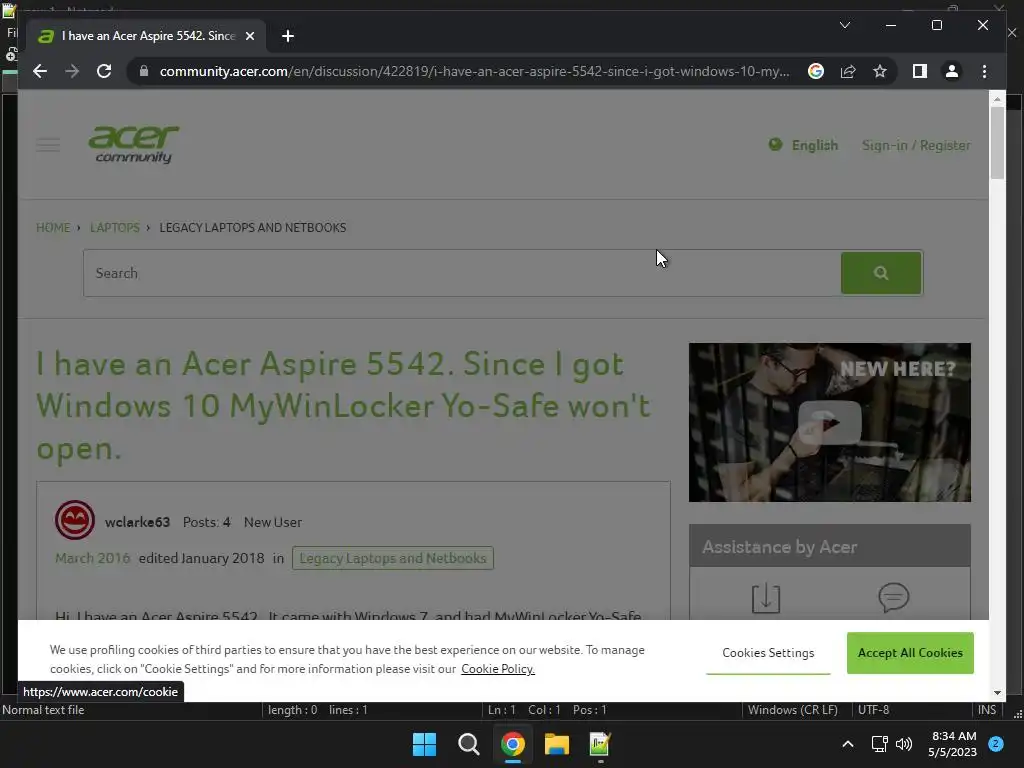
Task: Open the wclarke63 profile name
Action: 137,522
